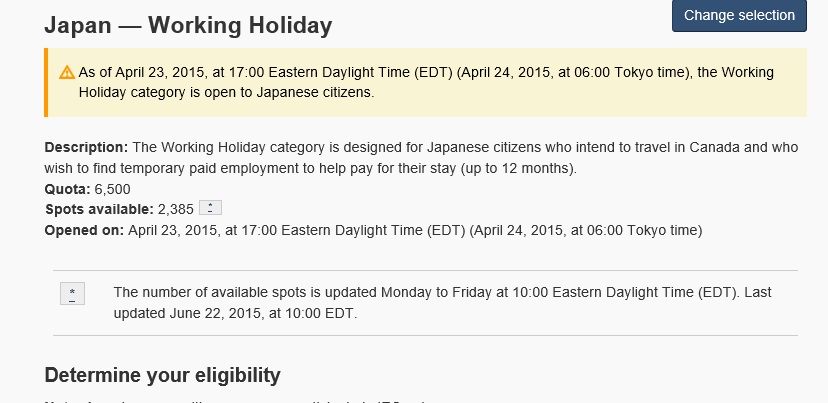
Task: Open footnote marker beside Spots available
Action: 210,208
